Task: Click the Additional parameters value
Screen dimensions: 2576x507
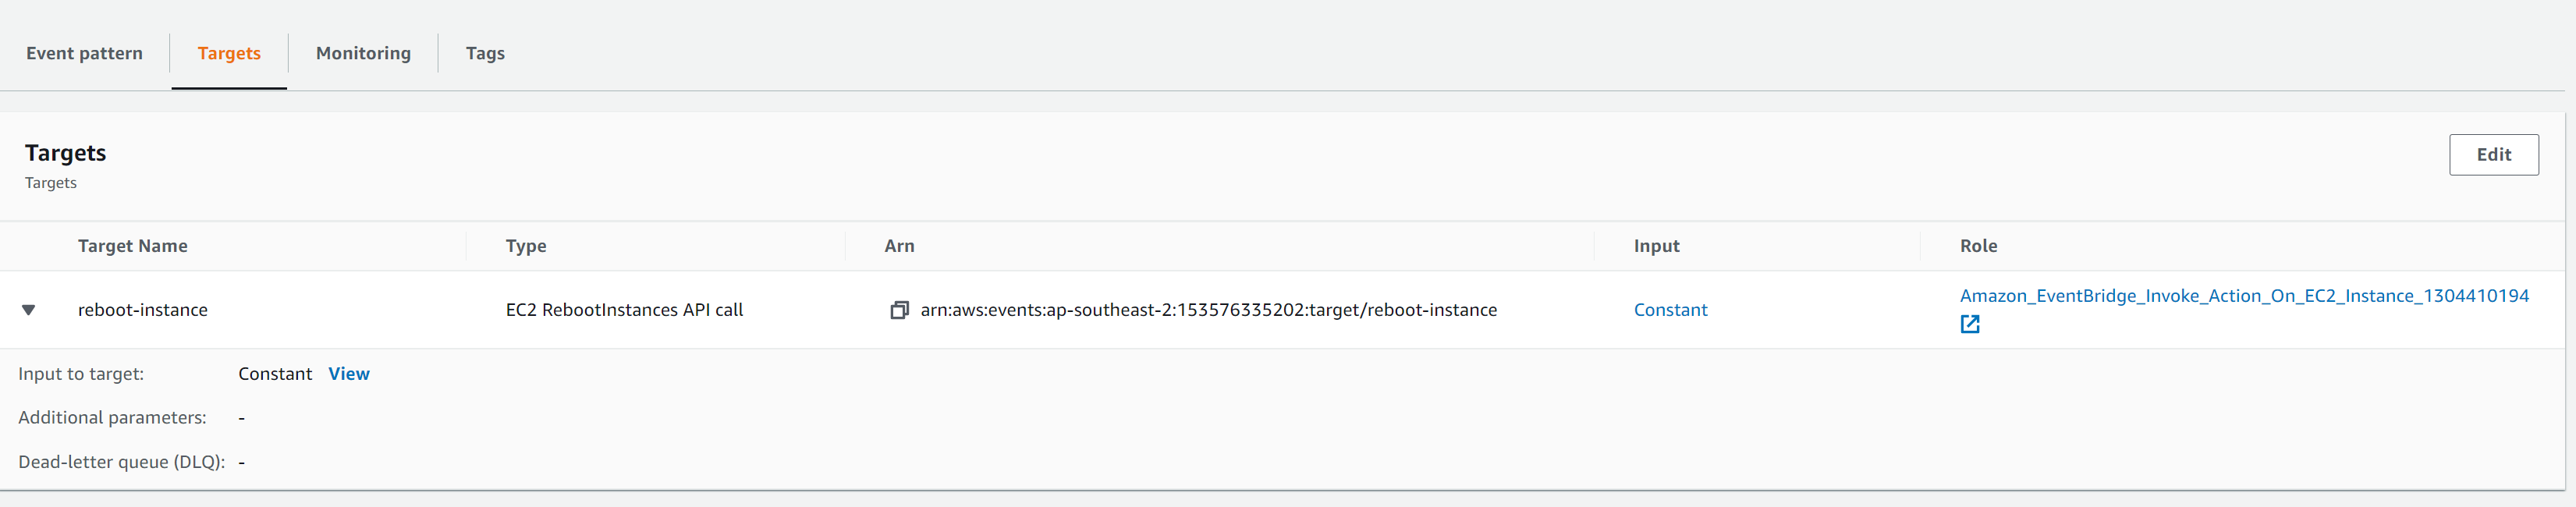Action: 240,417
